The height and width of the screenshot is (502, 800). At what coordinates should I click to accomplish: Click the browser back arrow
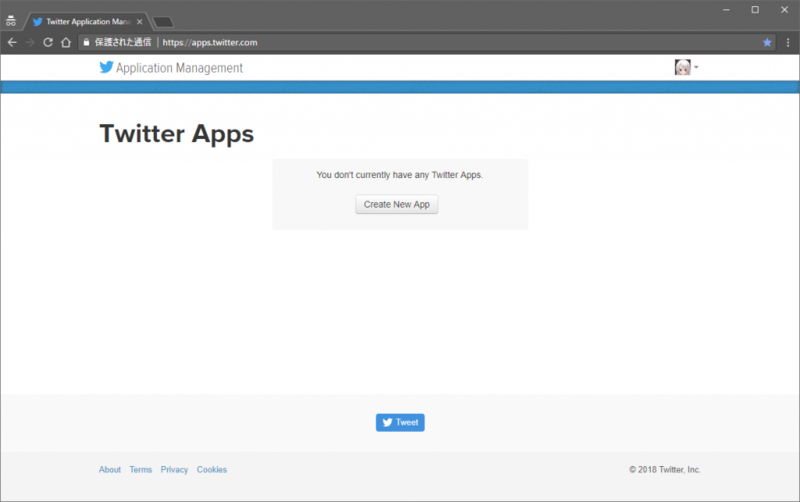pos(12,42)
